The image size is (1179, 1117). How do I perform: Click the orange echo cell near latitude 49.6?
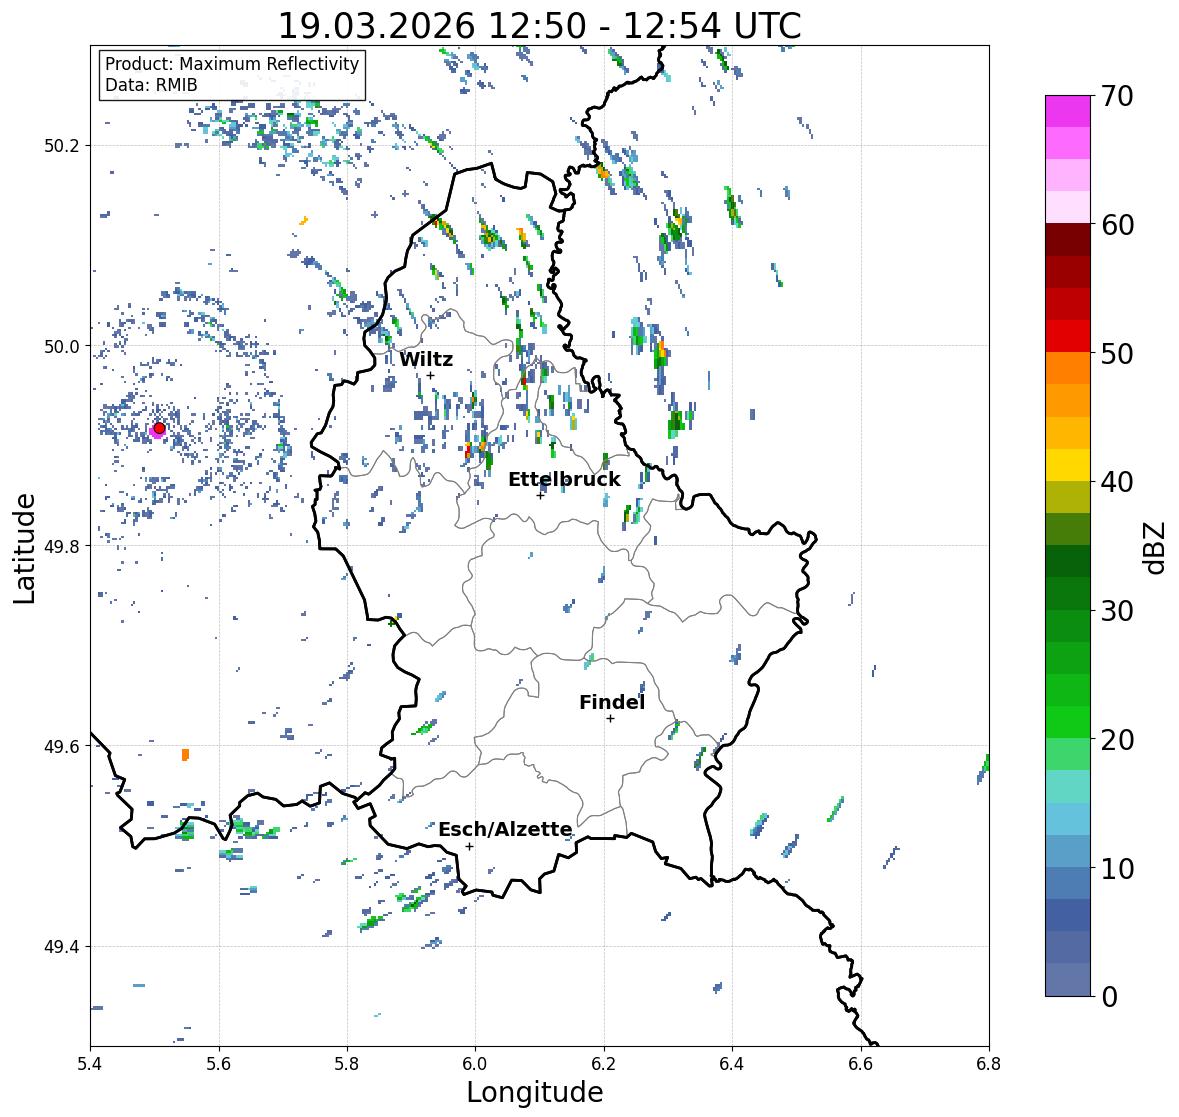pyautogui.click(x=185, y=754)
